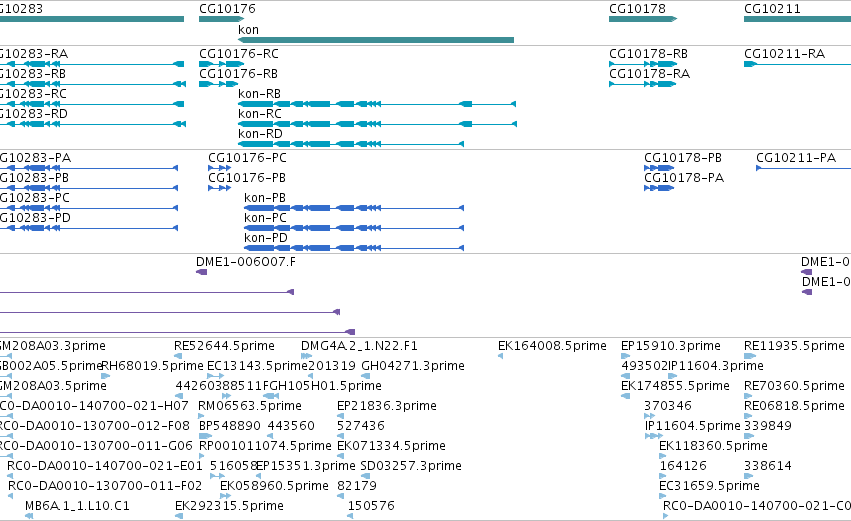
Task: Click the kon gene label
Action: pos(248,30)
